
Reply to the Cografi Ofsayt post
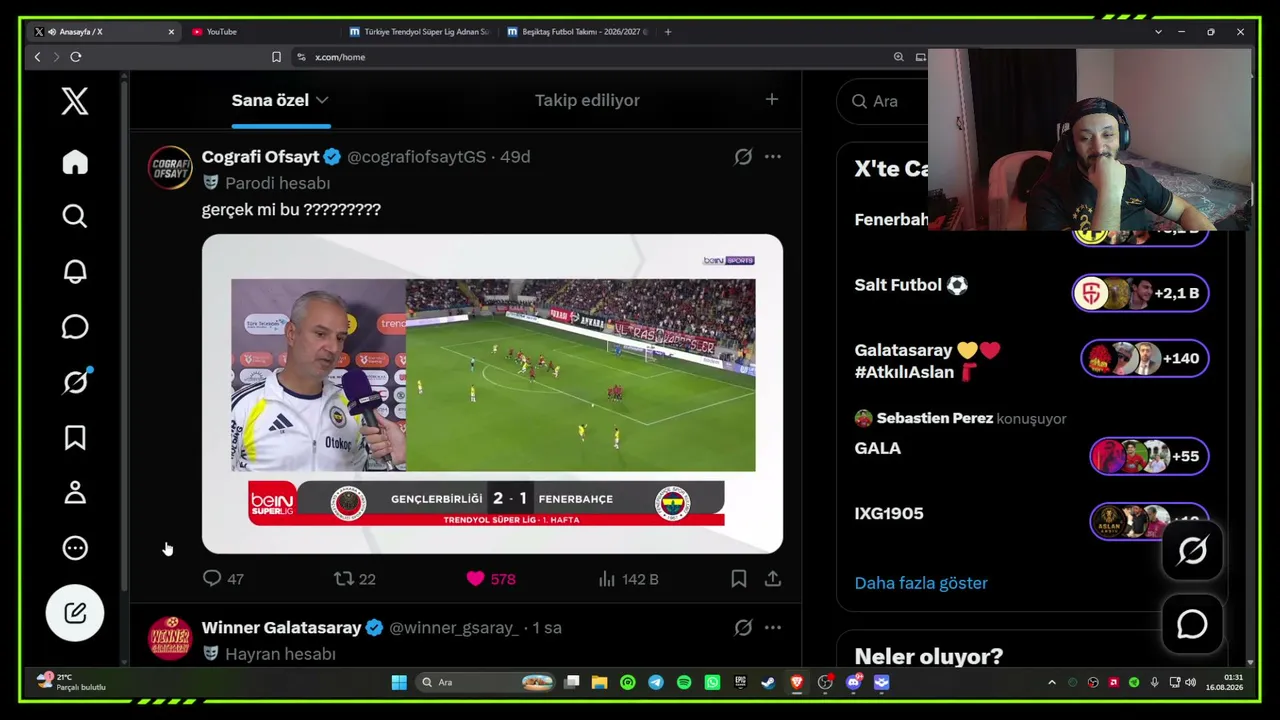pyautogui.click(x=223, y=579)
